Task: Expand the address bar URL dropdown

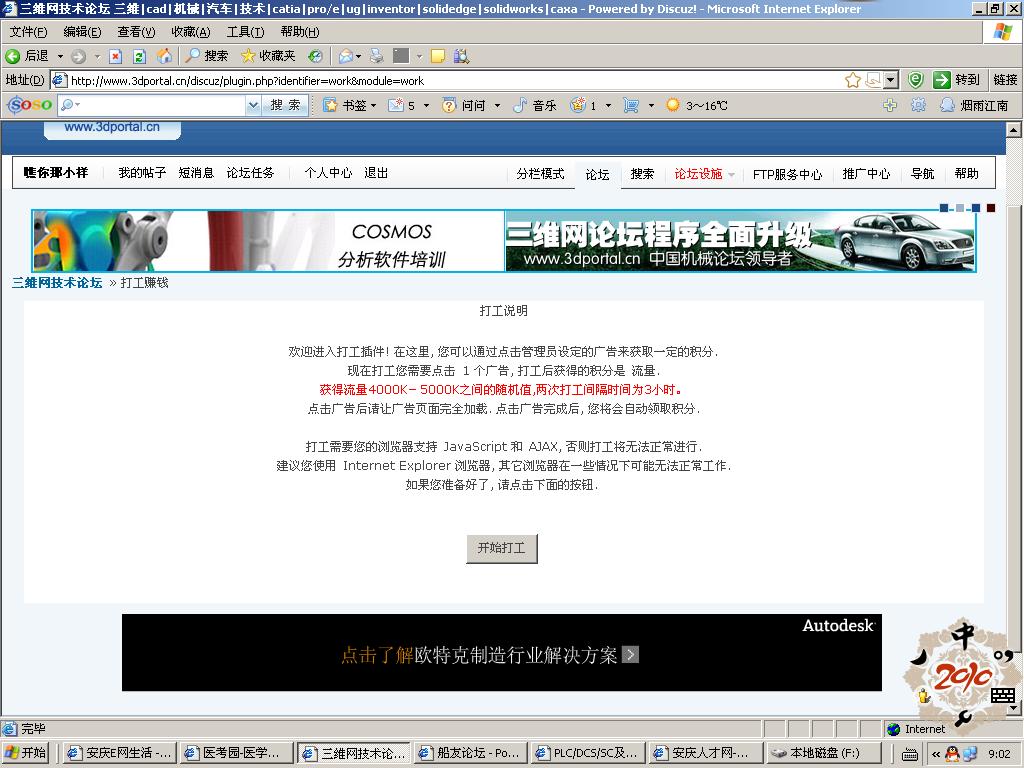Action: [891, 80]
